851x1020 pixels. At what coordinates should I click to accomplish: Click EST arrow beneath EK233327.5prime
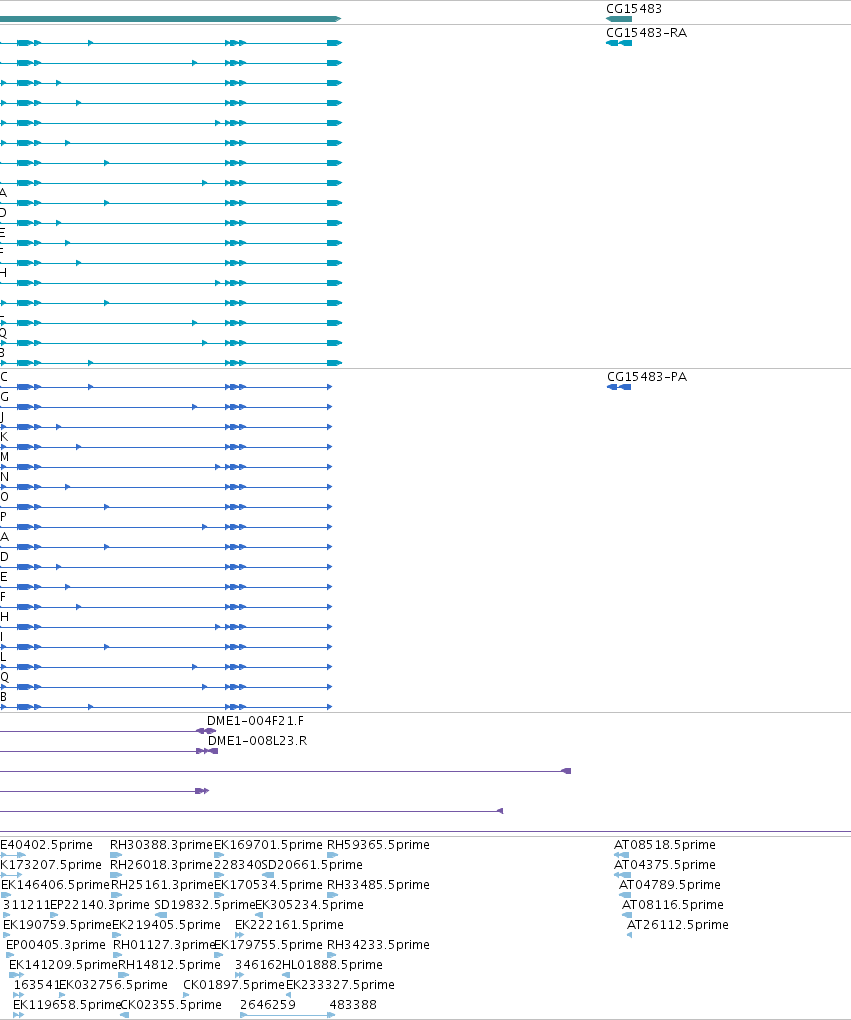(289, 995)
